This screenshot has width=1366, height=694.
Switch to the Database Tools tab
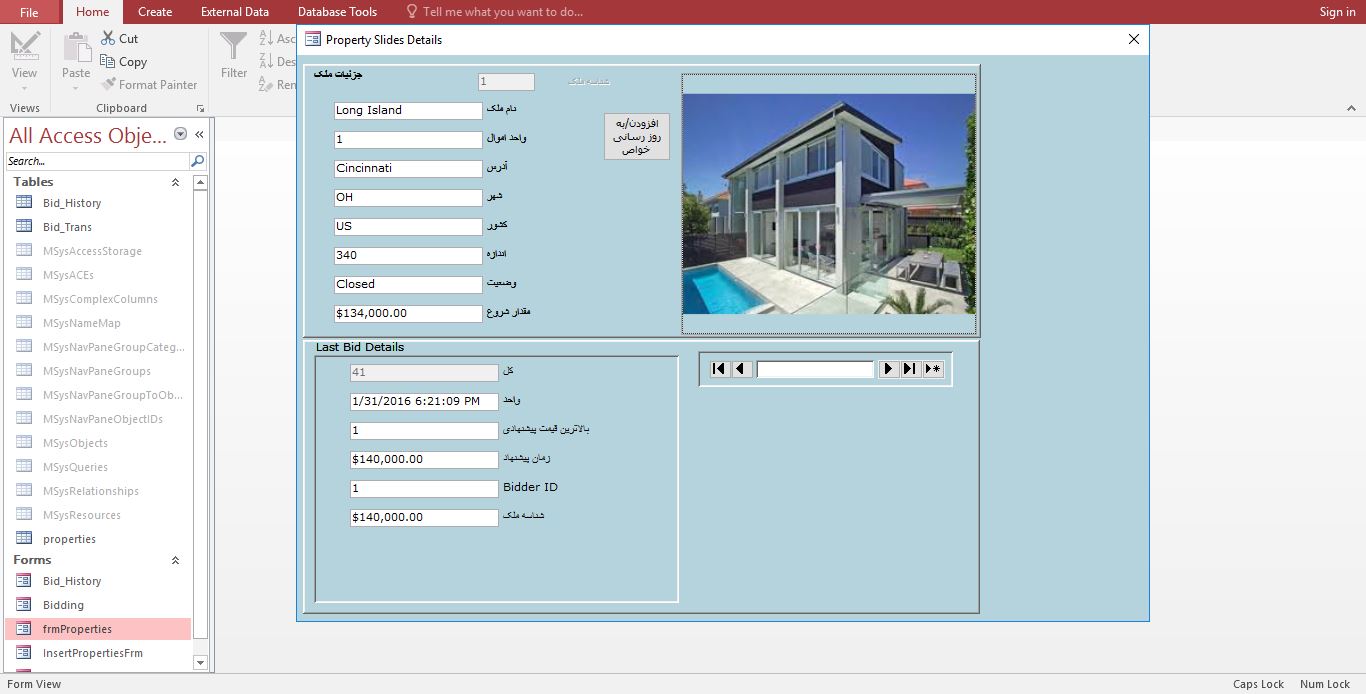[x=338, y=12]
